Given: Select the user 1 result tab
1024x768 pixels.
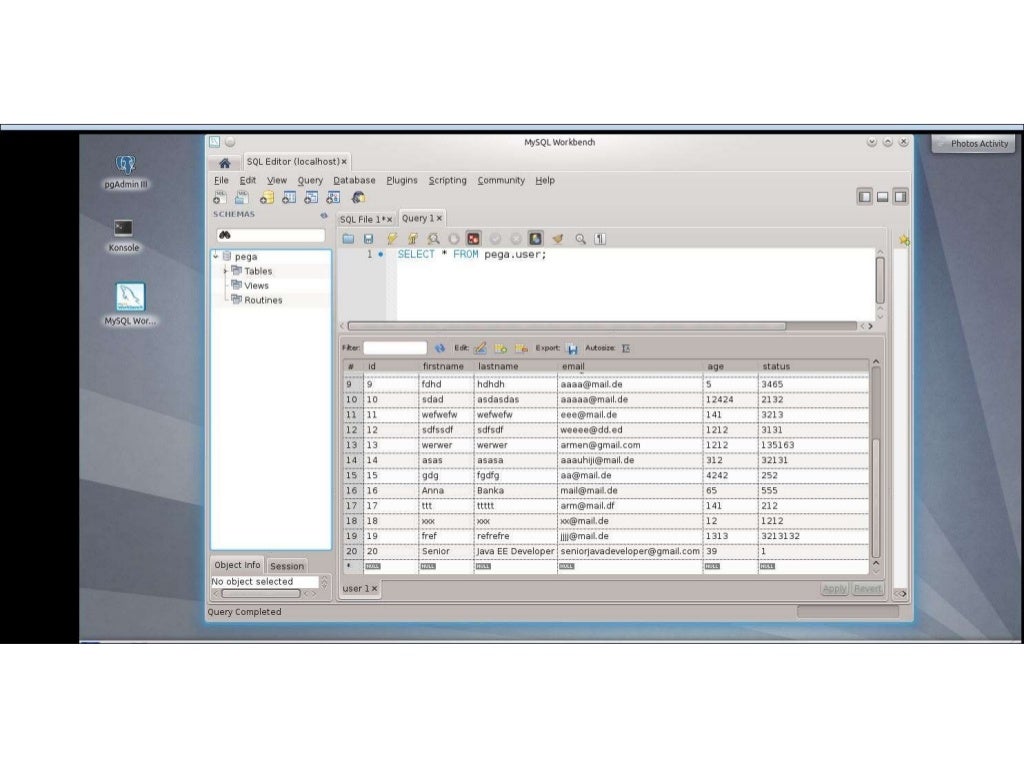Looking at the screenshot, I should pyautogui.click(x=359, y=588).
